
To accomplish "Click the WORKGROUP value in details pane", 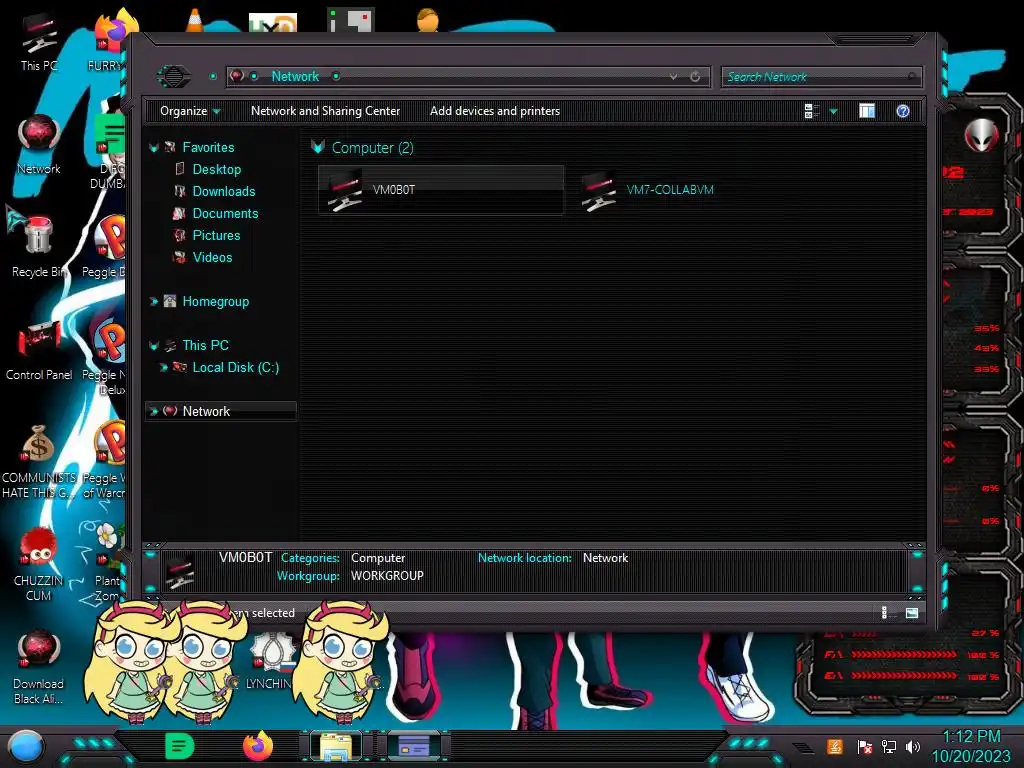I will [387, 576].
